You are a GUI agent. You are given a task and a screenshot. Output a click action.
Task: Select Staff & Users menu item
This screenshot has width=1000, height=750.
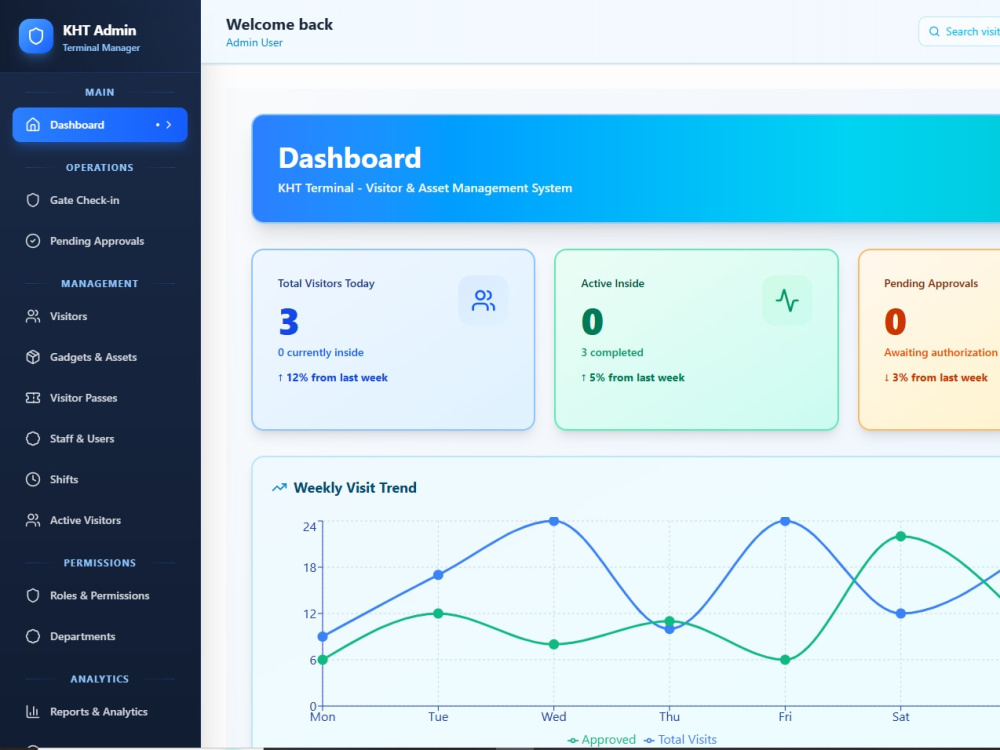[x=100, y=439]
